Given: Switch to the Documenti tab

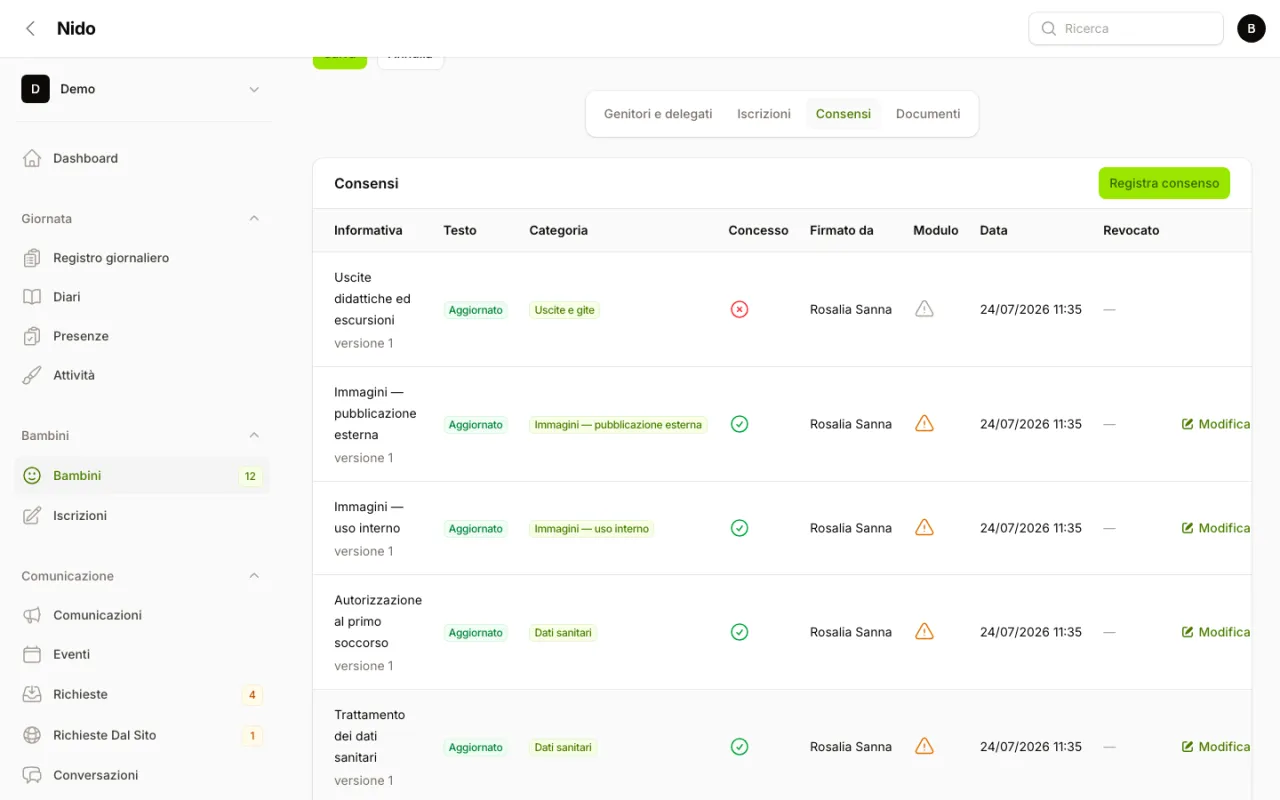Looking at the screenshot, I should [x=928, y=114].
